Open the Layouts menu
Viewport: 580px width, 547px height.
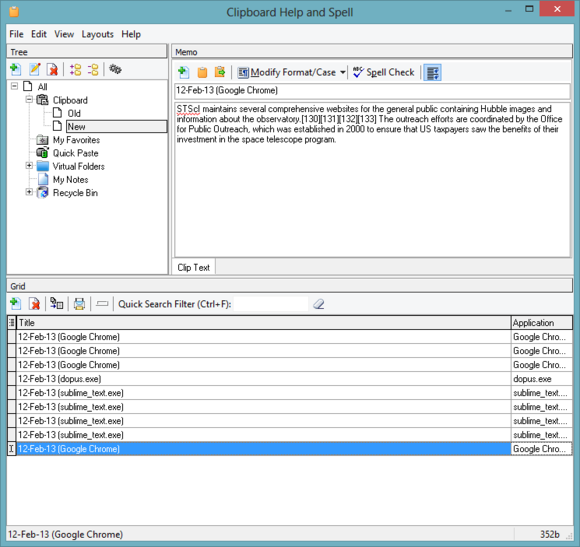98,34
